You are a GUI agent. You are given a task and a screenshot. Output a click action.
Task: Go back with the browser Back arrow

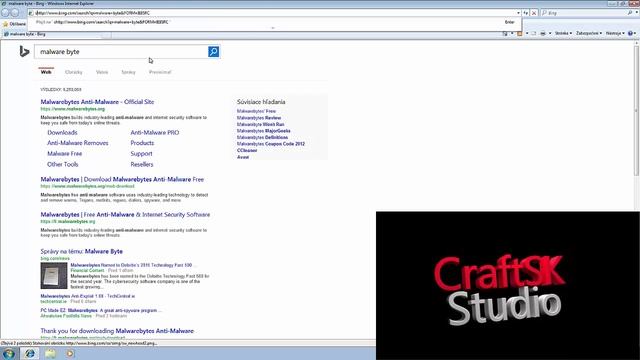coord(5,13)
